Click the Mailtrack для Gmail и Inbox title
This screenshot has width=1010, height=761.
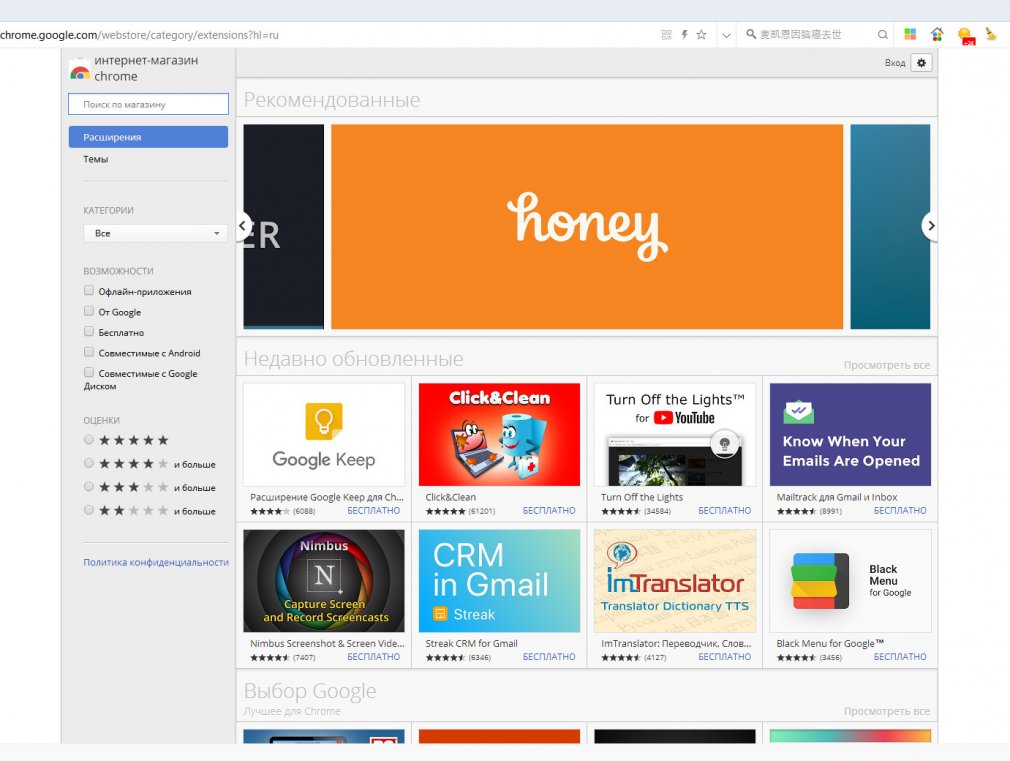[837, 497]
